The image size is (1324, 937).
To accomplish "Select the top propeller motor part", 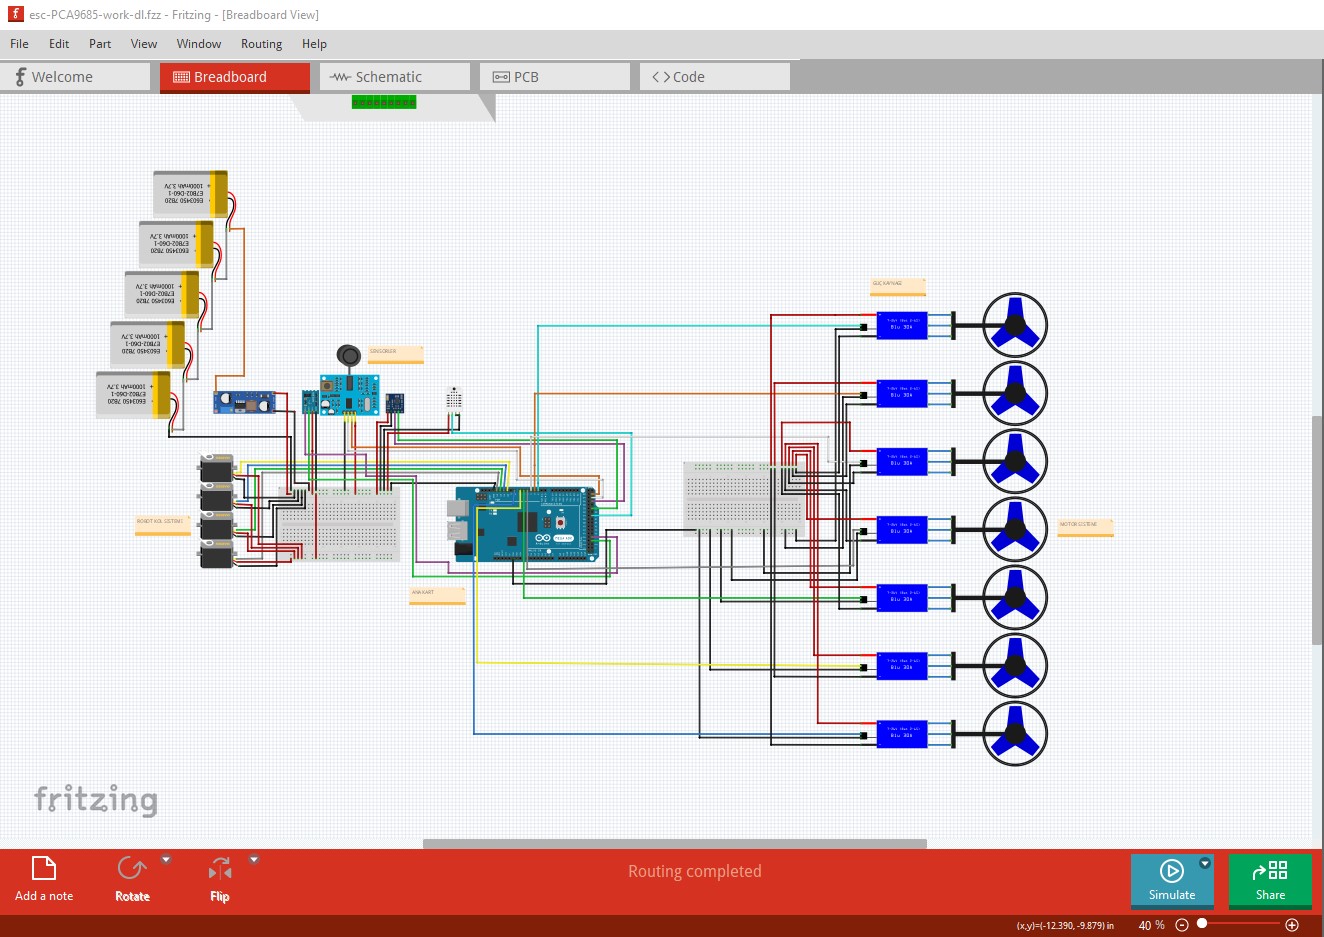I will tap(1014, 325).
